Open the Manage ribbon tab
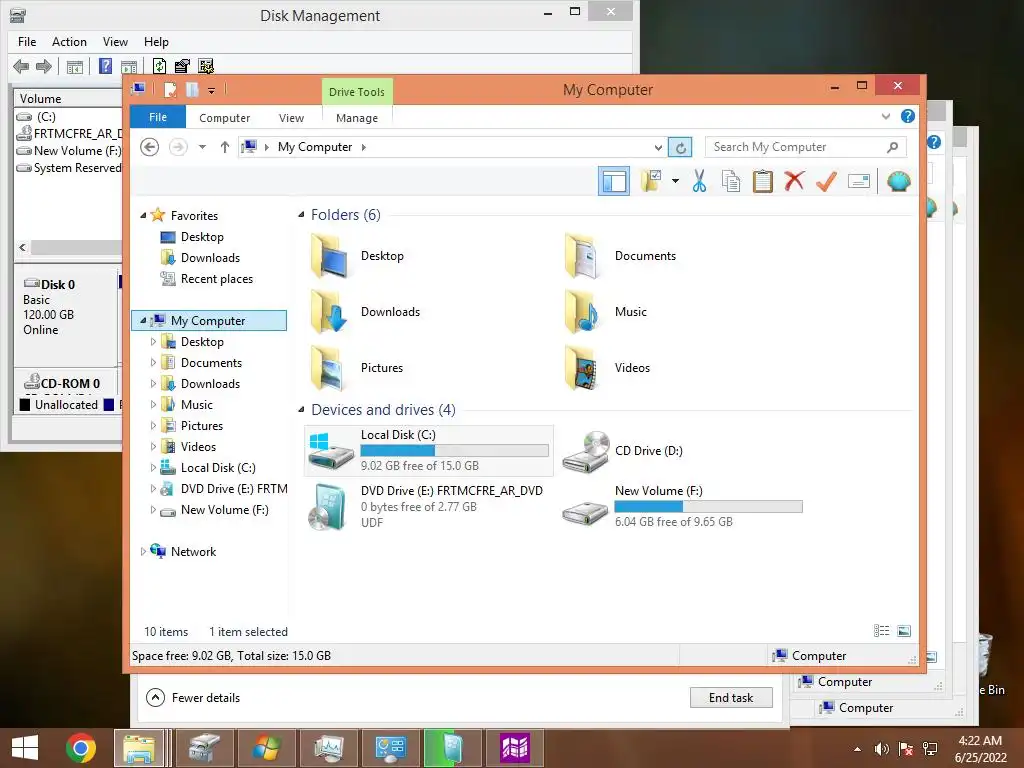 [357, 118]
